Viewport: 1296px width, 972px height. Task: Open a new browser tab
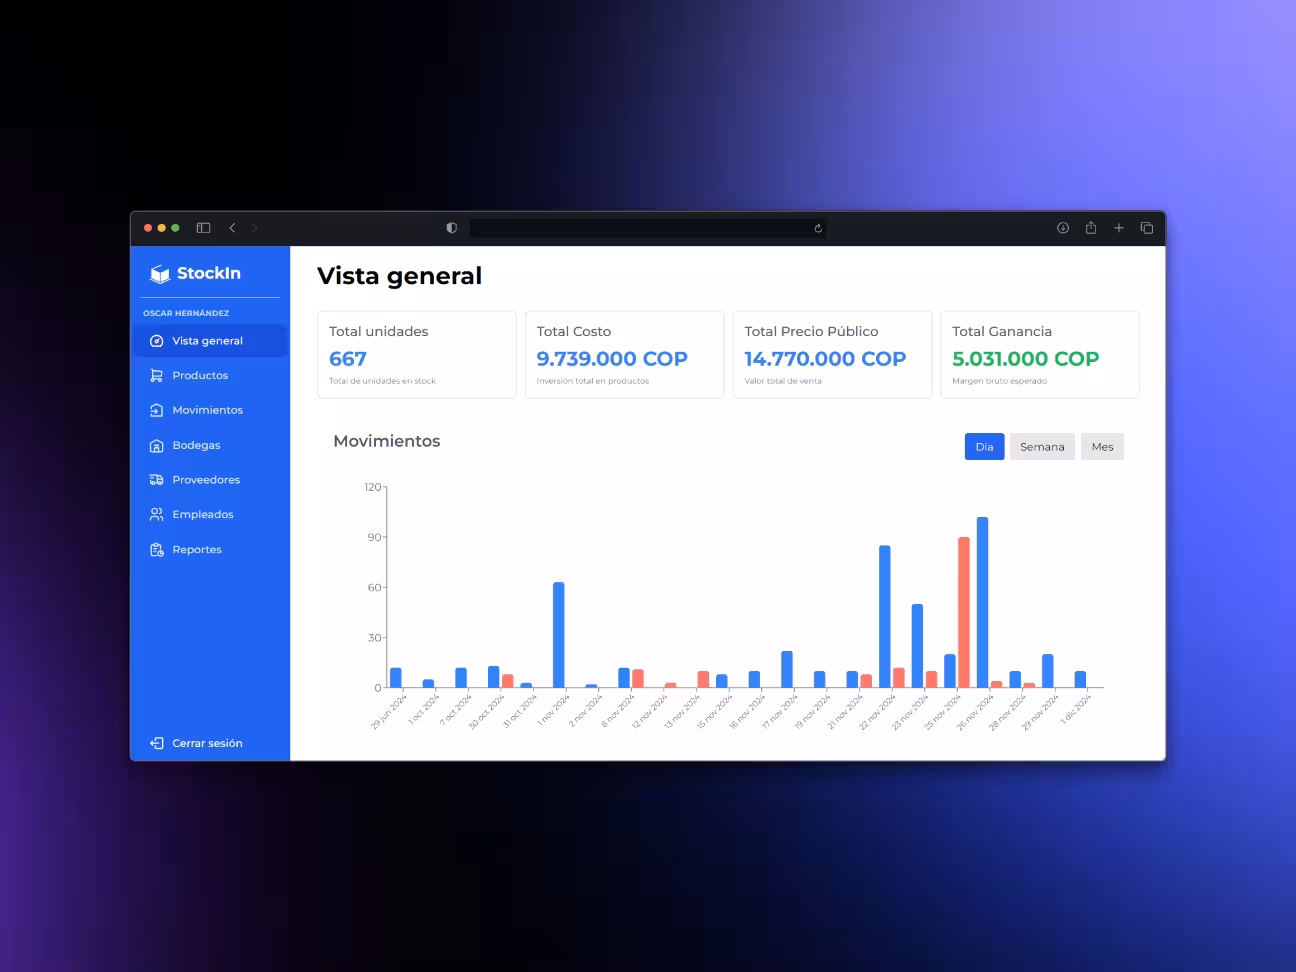coord(1119,228)
